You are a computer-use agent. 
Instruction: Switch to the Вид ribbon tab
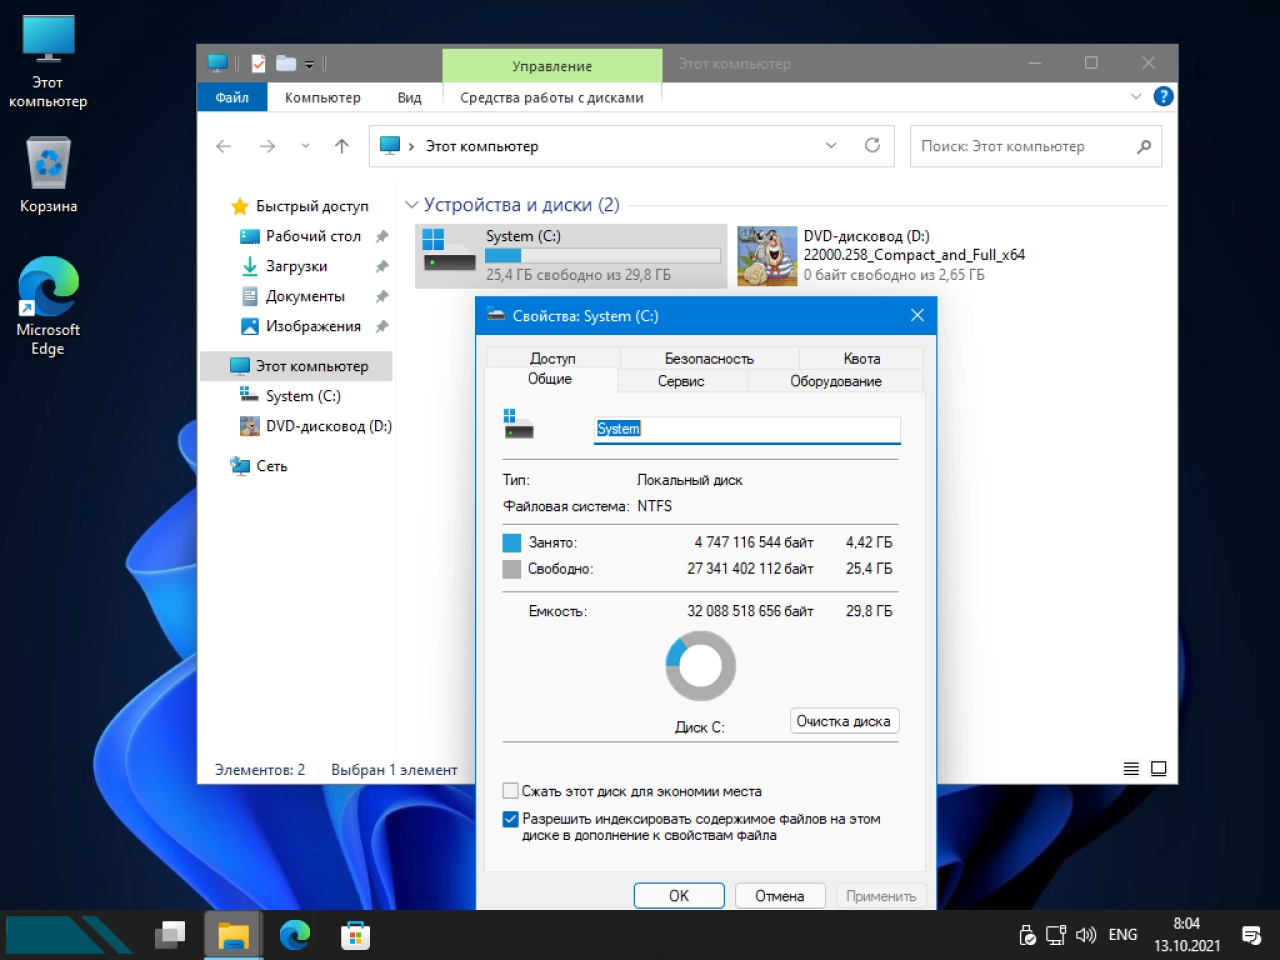(409, 97)
